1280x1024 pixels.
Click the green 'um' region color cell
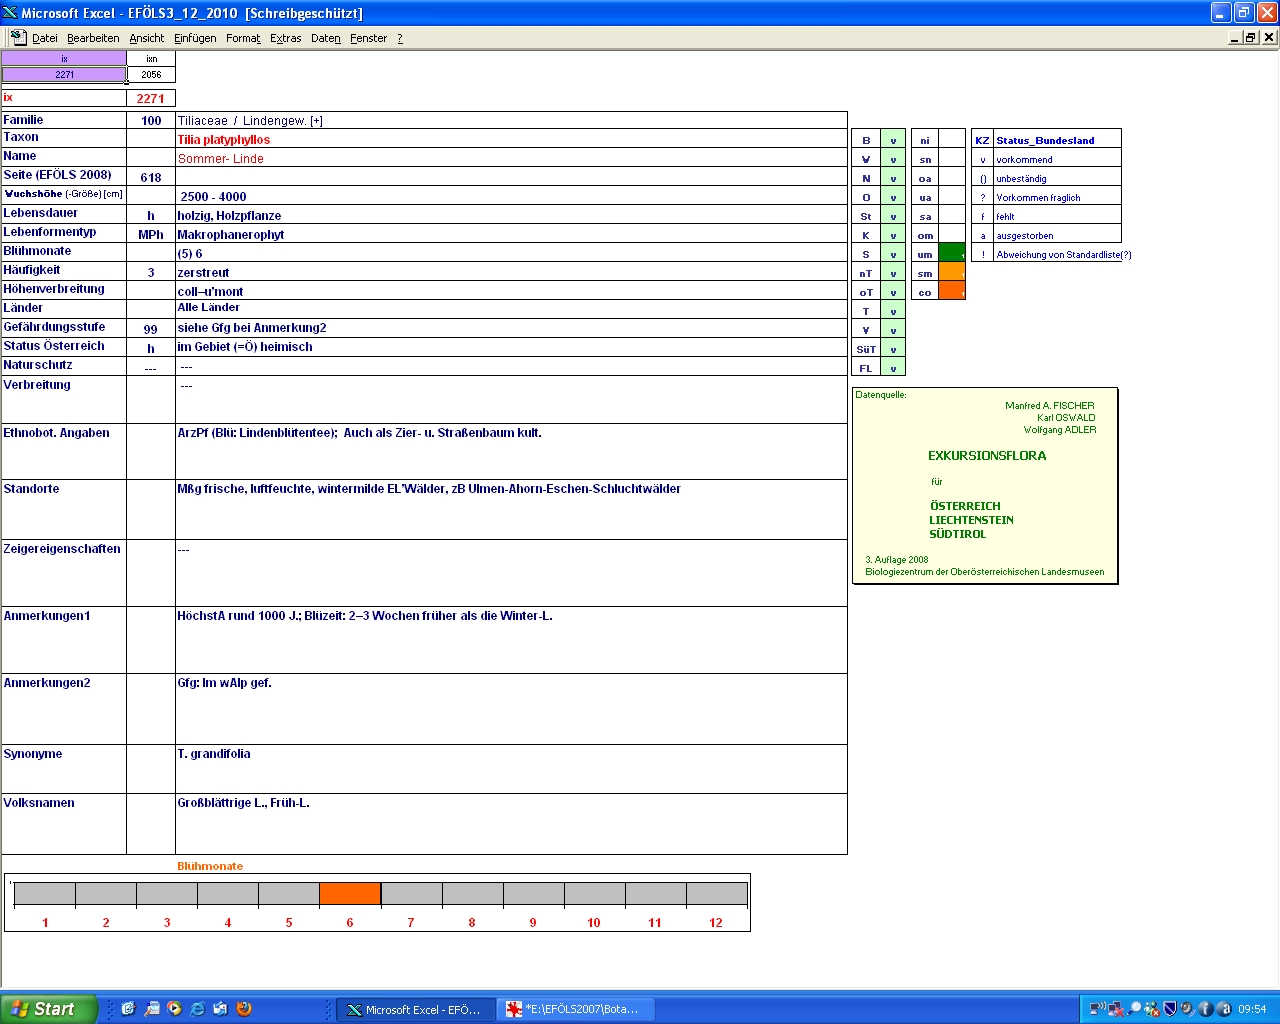tap(952, 253)
